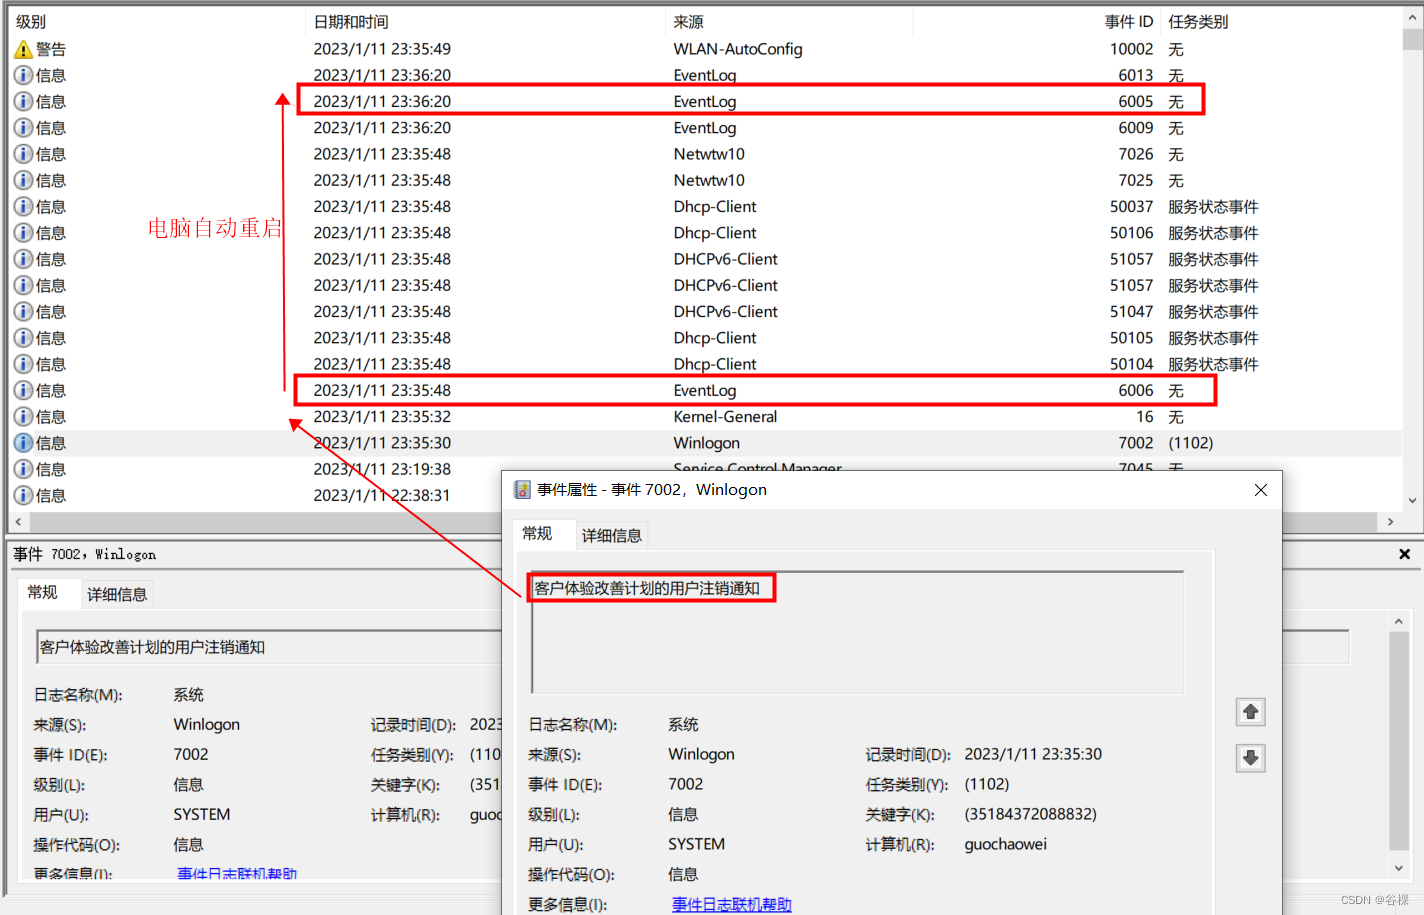This screenshot has height=915, width=1424.
Task: Click the event properties dialog title bar icon
Action: (x=522, y=489)
